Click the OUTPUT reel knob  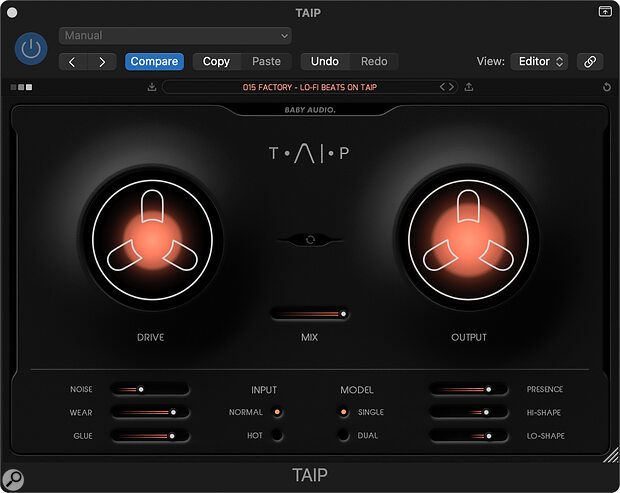tap(468, 240)
